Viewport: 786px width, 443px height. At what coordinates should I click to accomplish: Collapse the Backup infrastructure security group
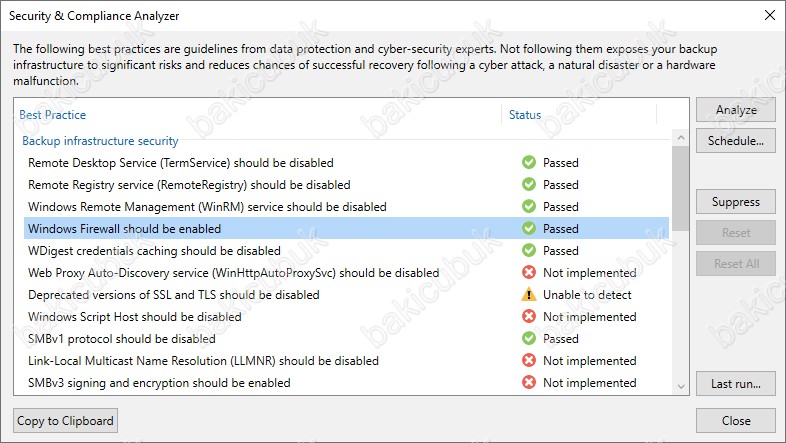pyautogui.click(x=100, y=141)
